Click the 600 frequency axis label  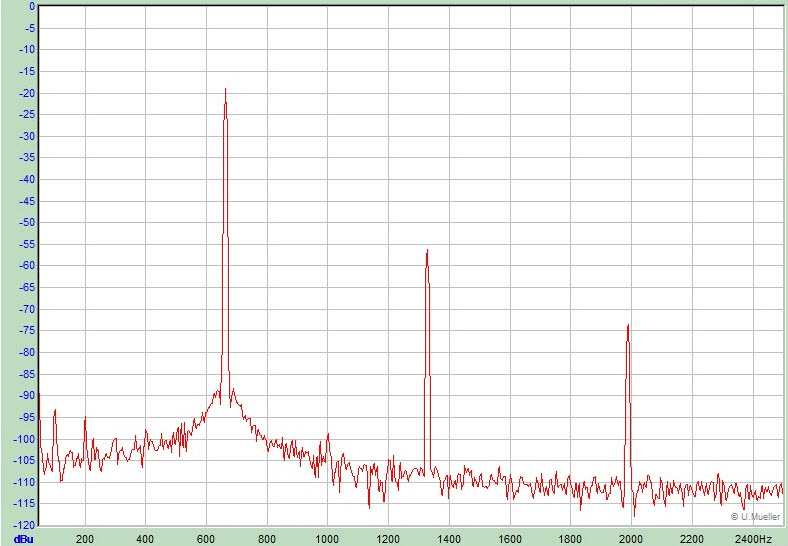(206, 538)
